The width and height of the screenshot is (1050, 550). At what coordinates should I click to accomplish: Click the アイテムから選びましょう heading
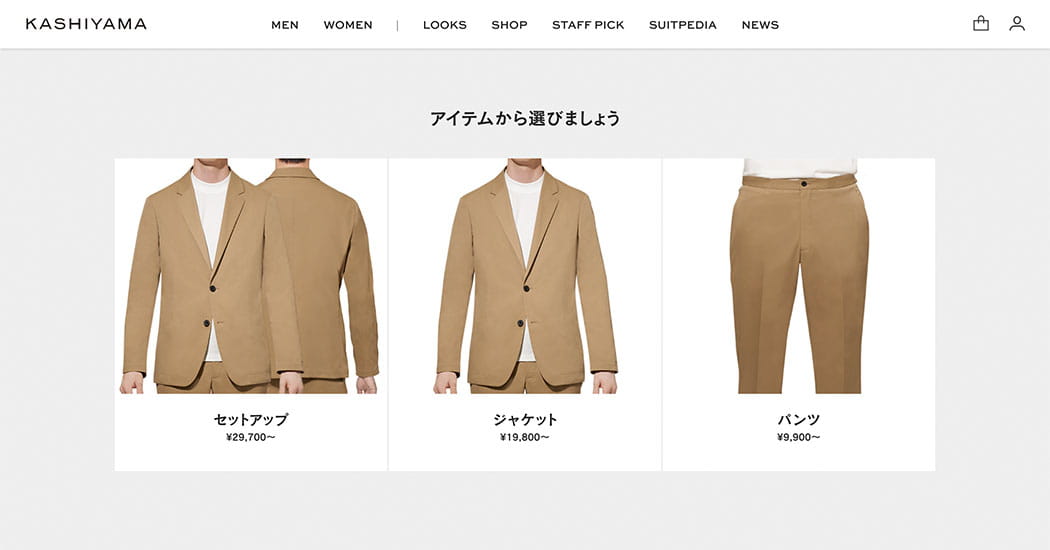click(525, 119)
